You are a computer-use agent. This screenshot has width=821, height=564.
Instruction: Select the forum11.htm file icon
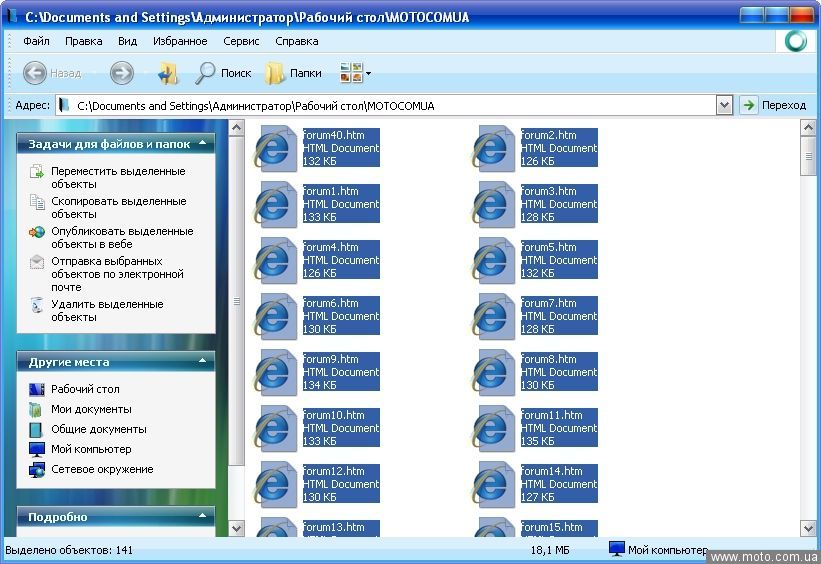[x=493, y=428]
